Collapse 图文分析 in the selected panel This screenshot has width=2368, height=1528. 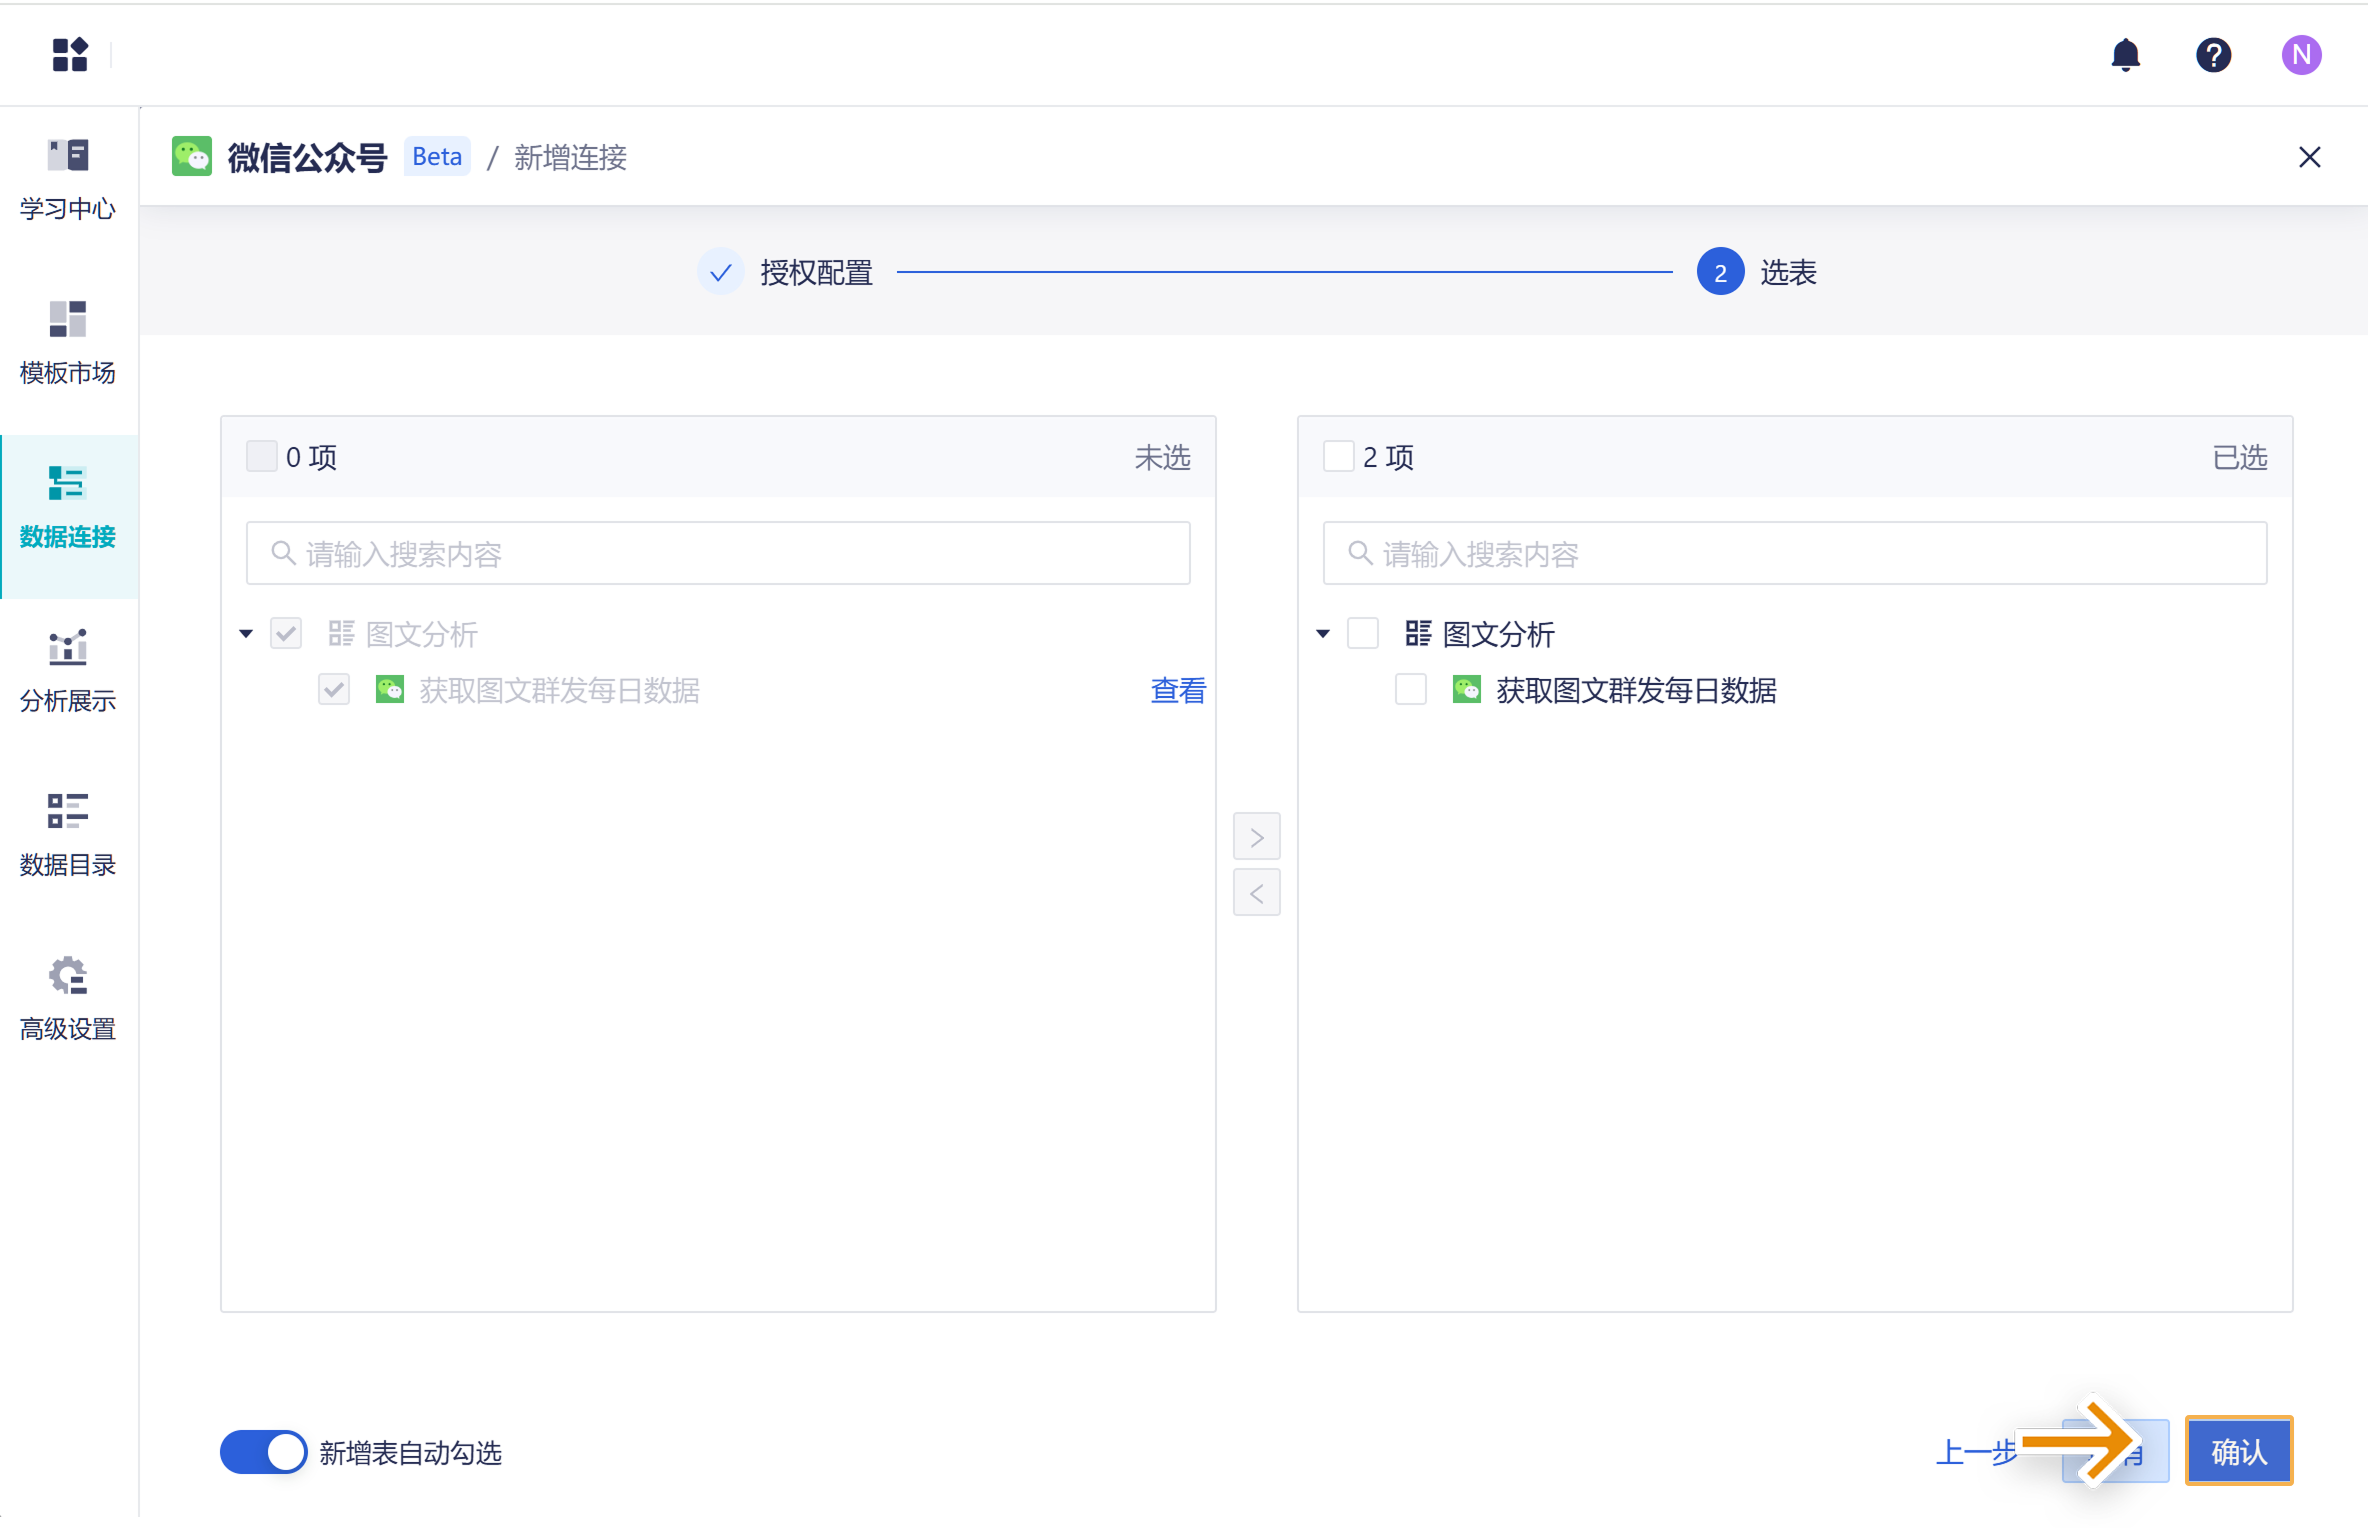1323,633
